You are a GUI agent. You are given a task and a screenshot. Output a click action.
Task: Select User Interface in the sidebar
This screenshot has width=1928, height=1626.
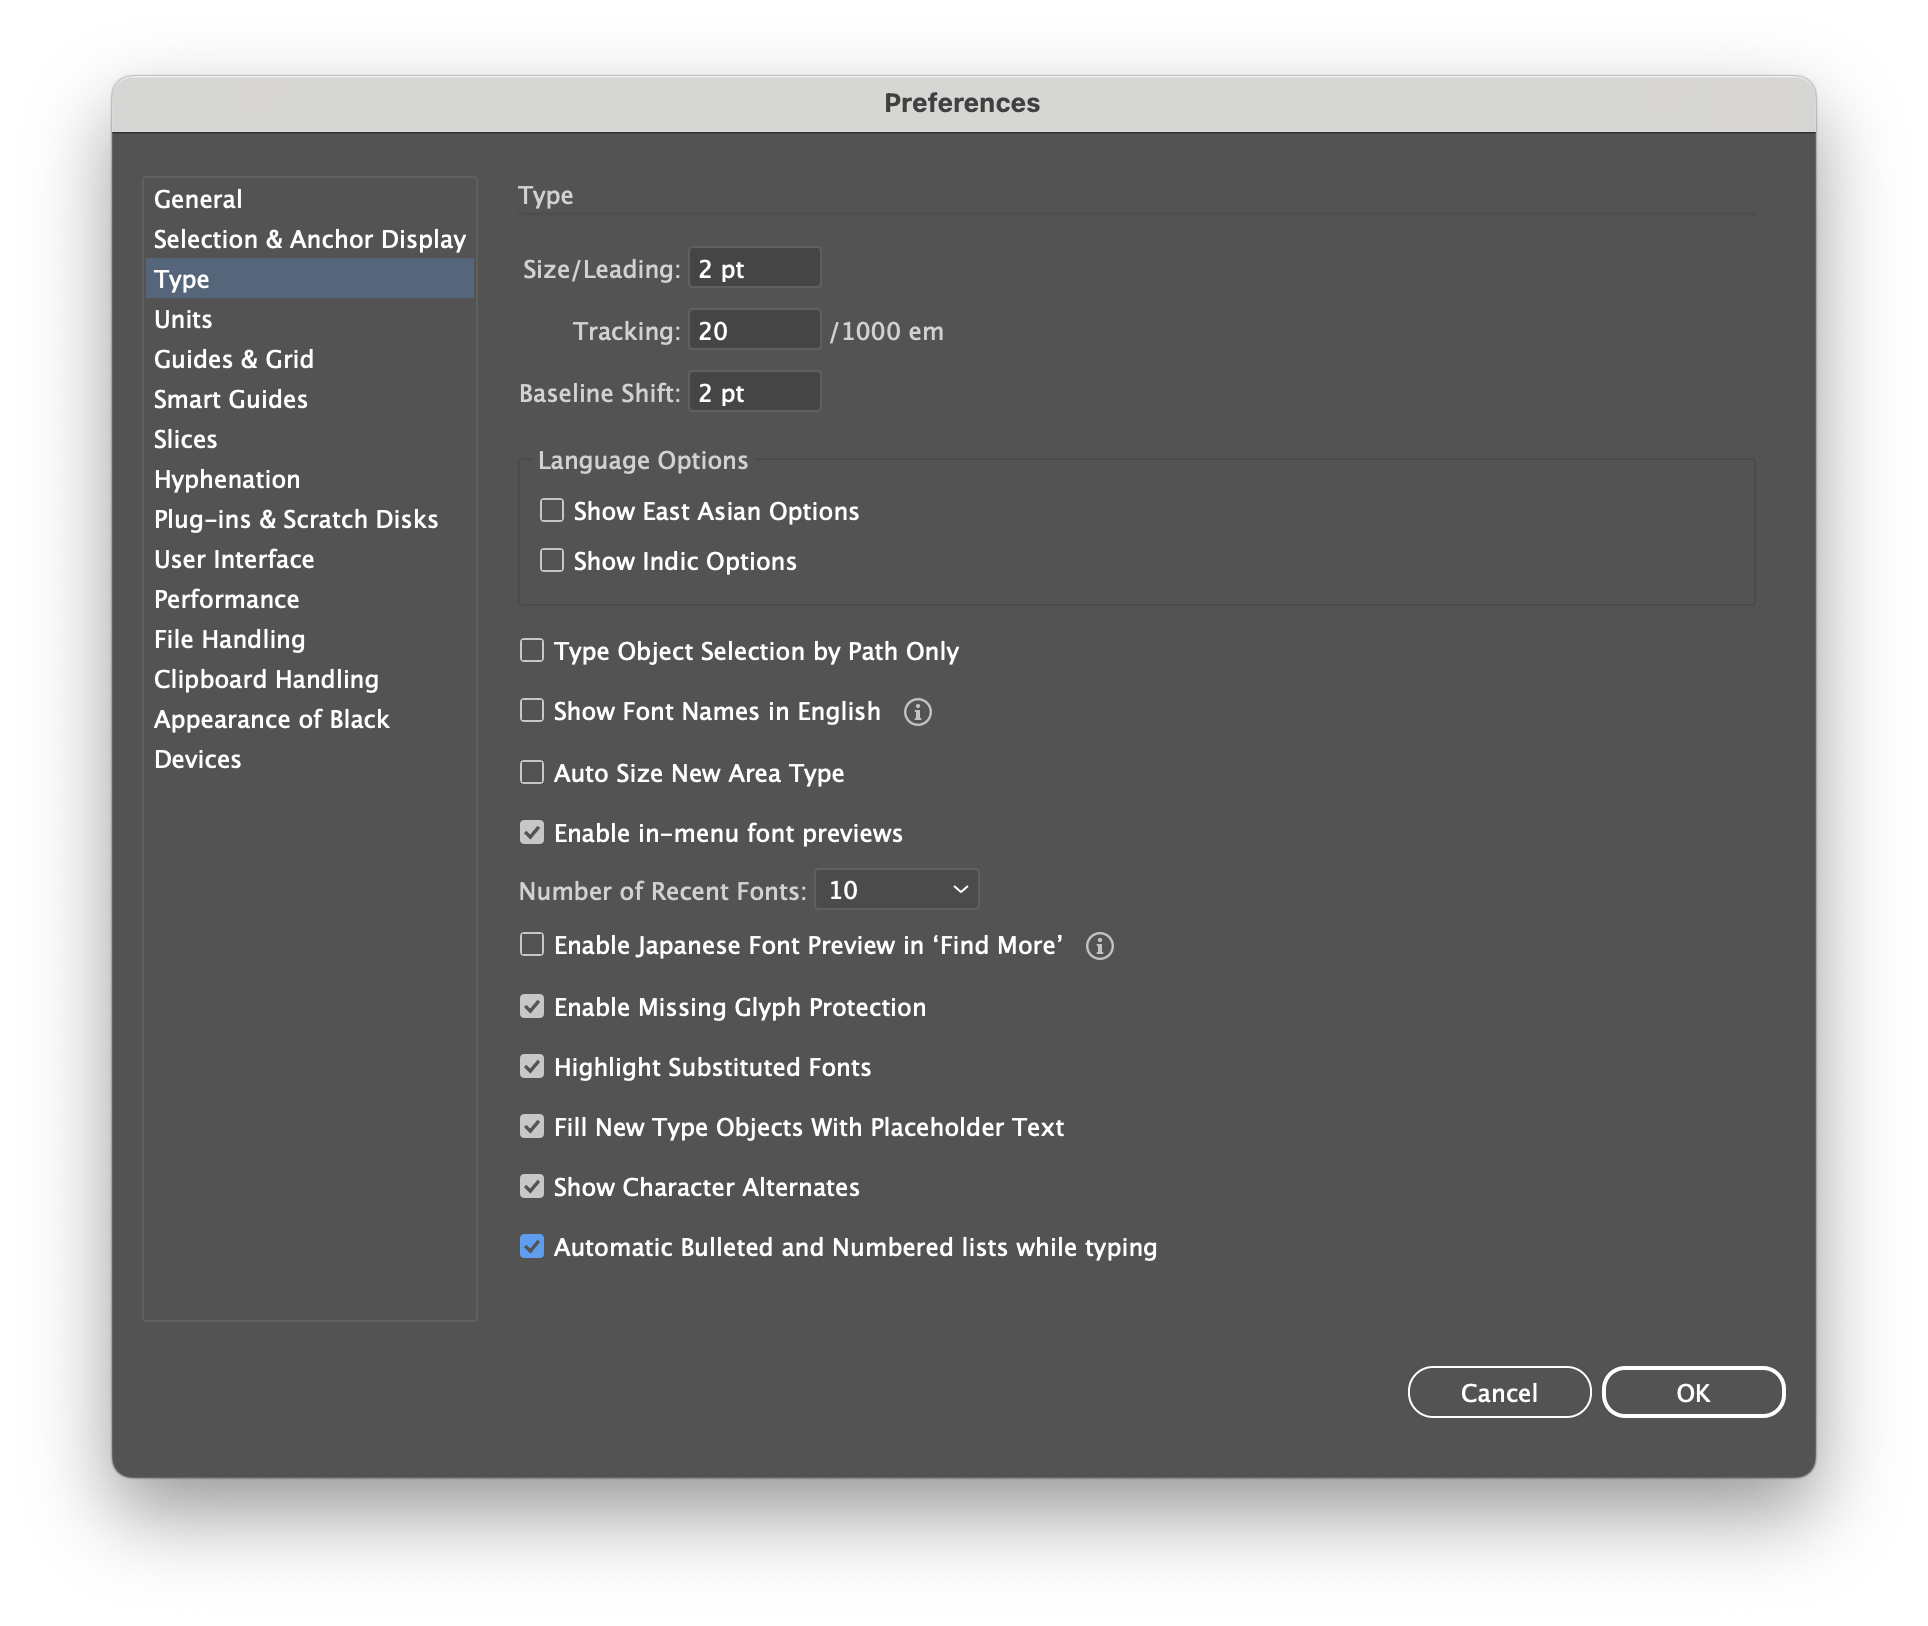[x=234, y=559]
